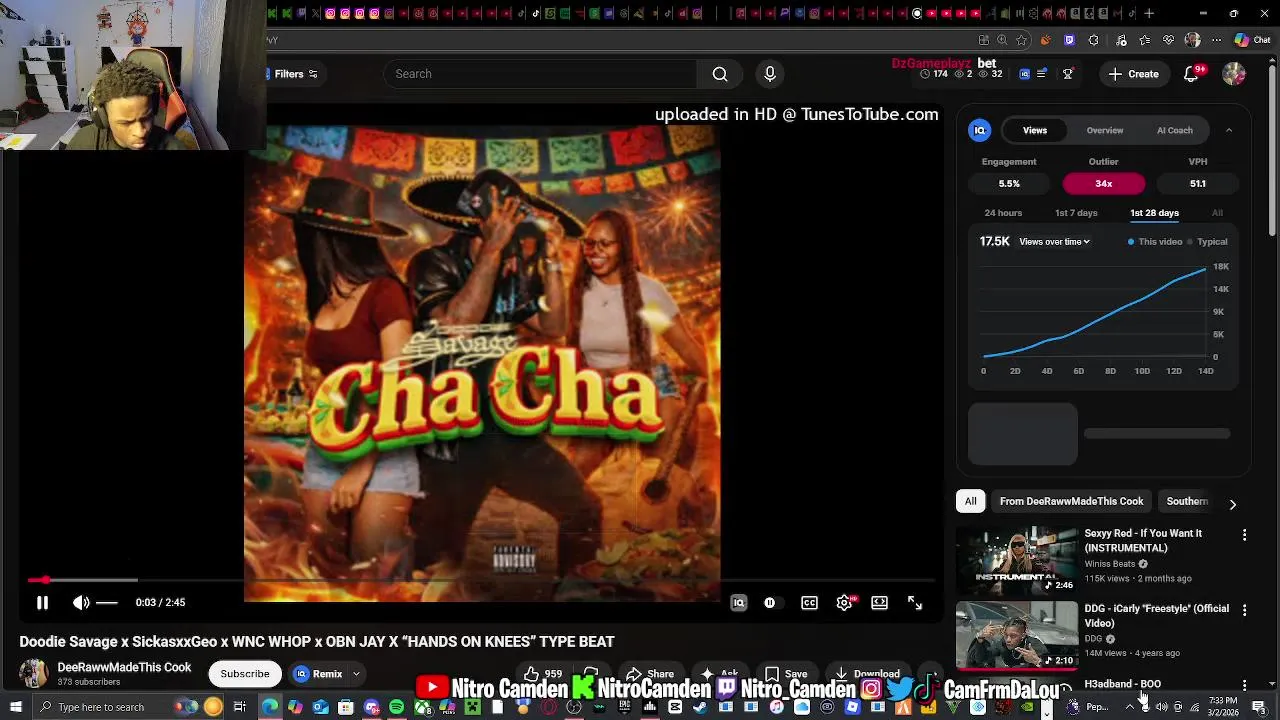Select the 24 hours range

(1003, 213)
